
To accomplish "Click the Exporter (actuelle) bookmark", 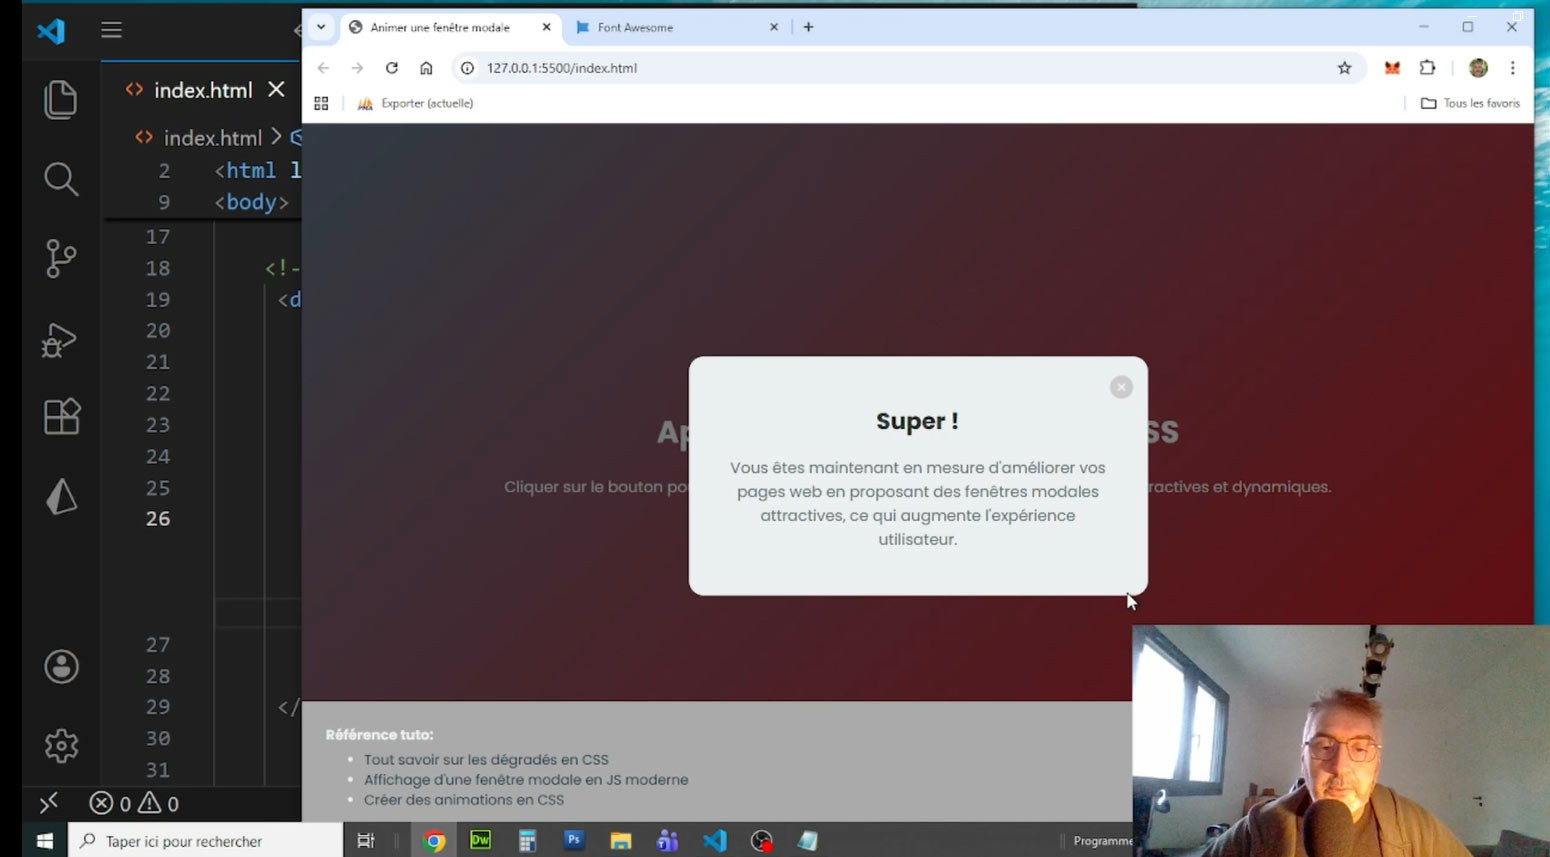I will pos(416,103).
